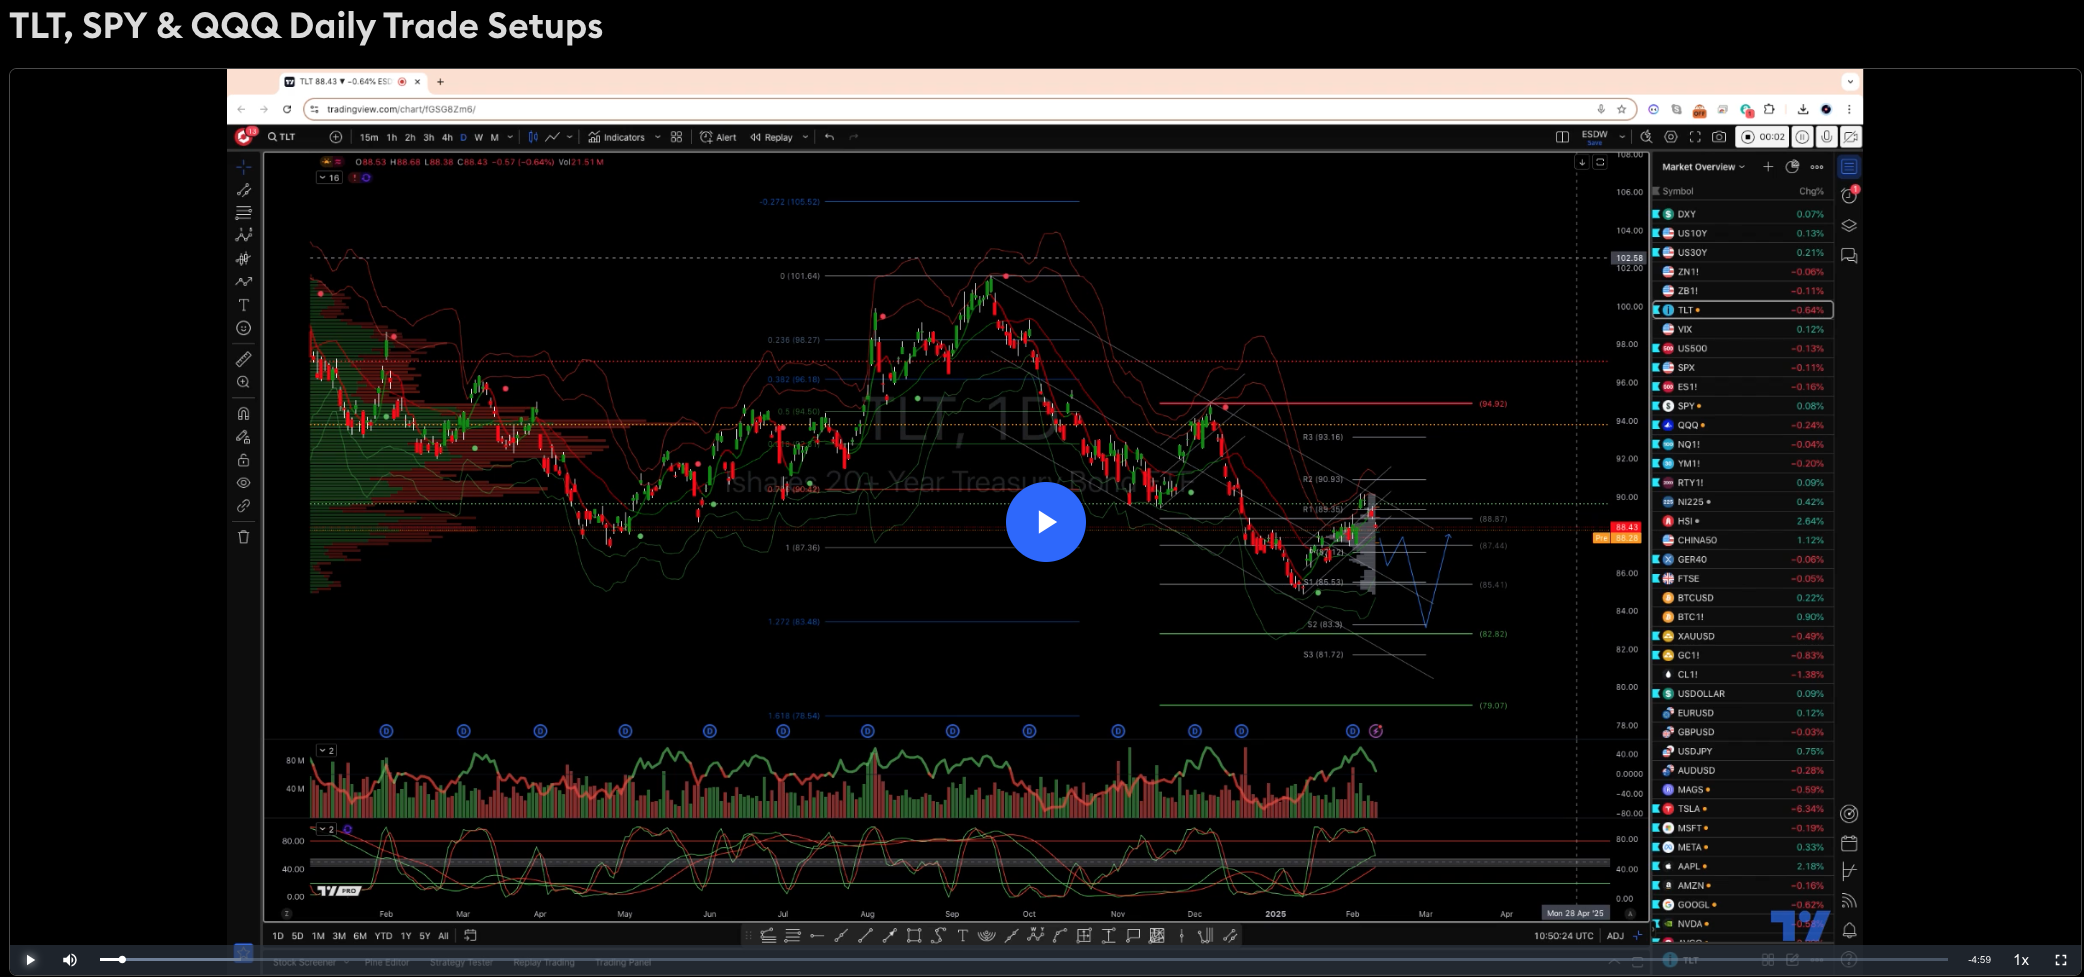Remove drawings with the trash icon
The width and height of the screenshot is (2084, 977).
click(x=243, y=537)
